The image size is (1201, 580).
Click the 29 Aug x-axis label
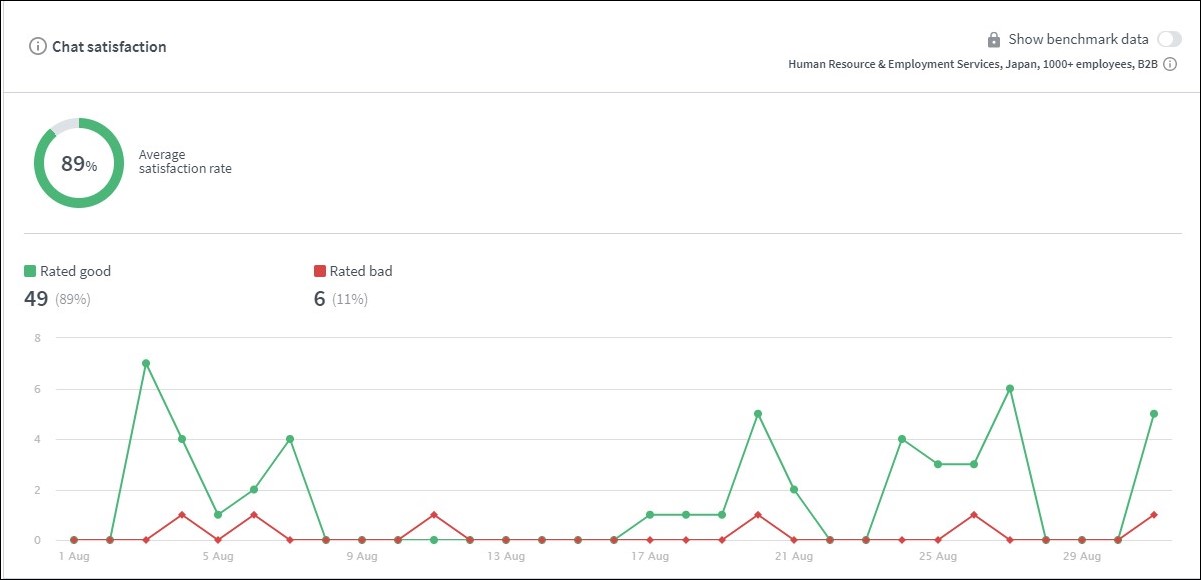pyautogui.click(x=1082, y=556)
